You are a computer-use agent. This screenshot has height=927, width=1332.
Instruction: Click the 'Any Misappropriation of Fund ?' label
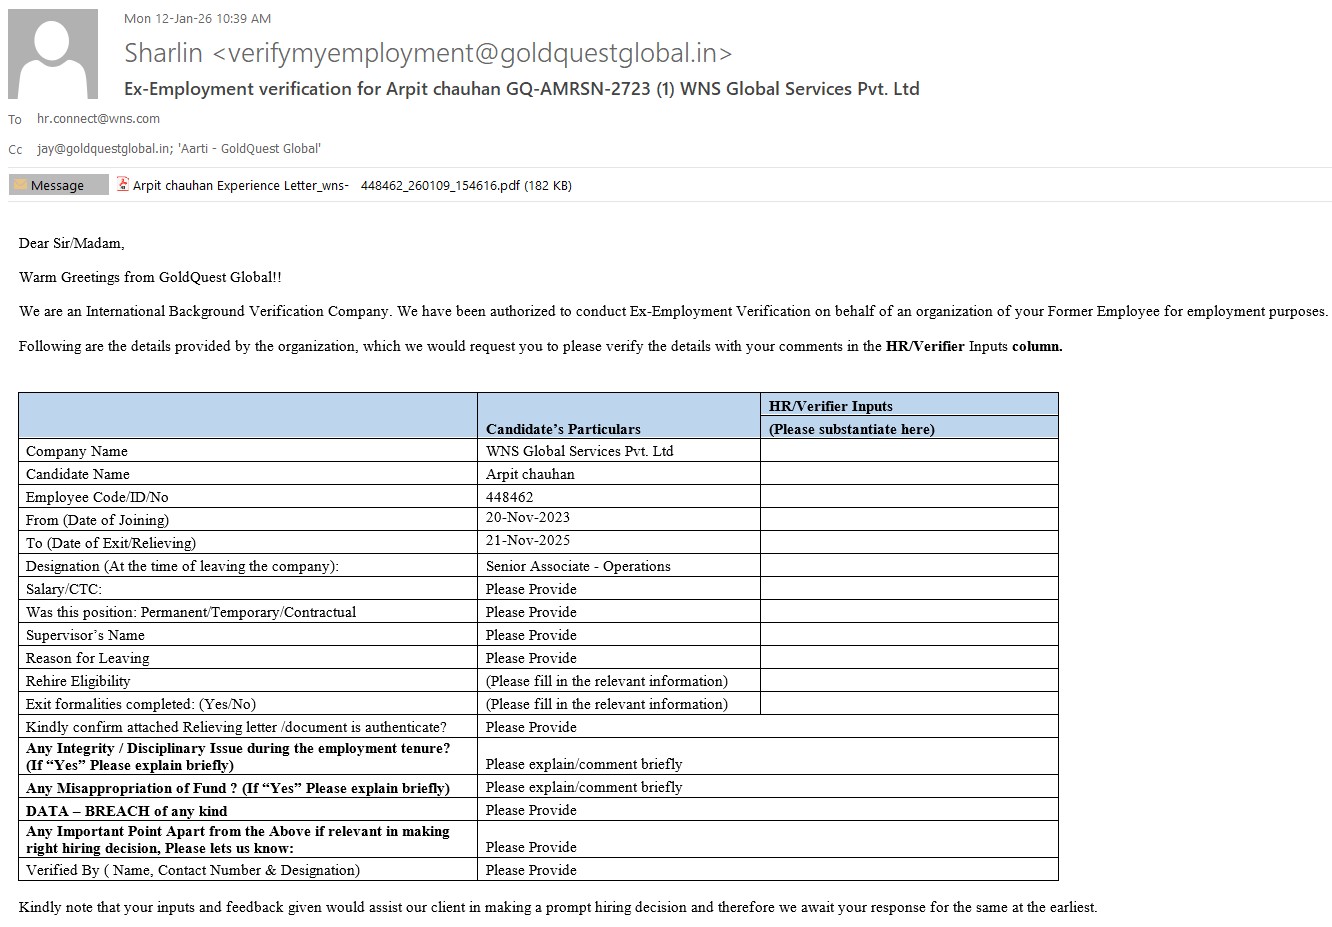pyautogui.click(x=238, y=788)
